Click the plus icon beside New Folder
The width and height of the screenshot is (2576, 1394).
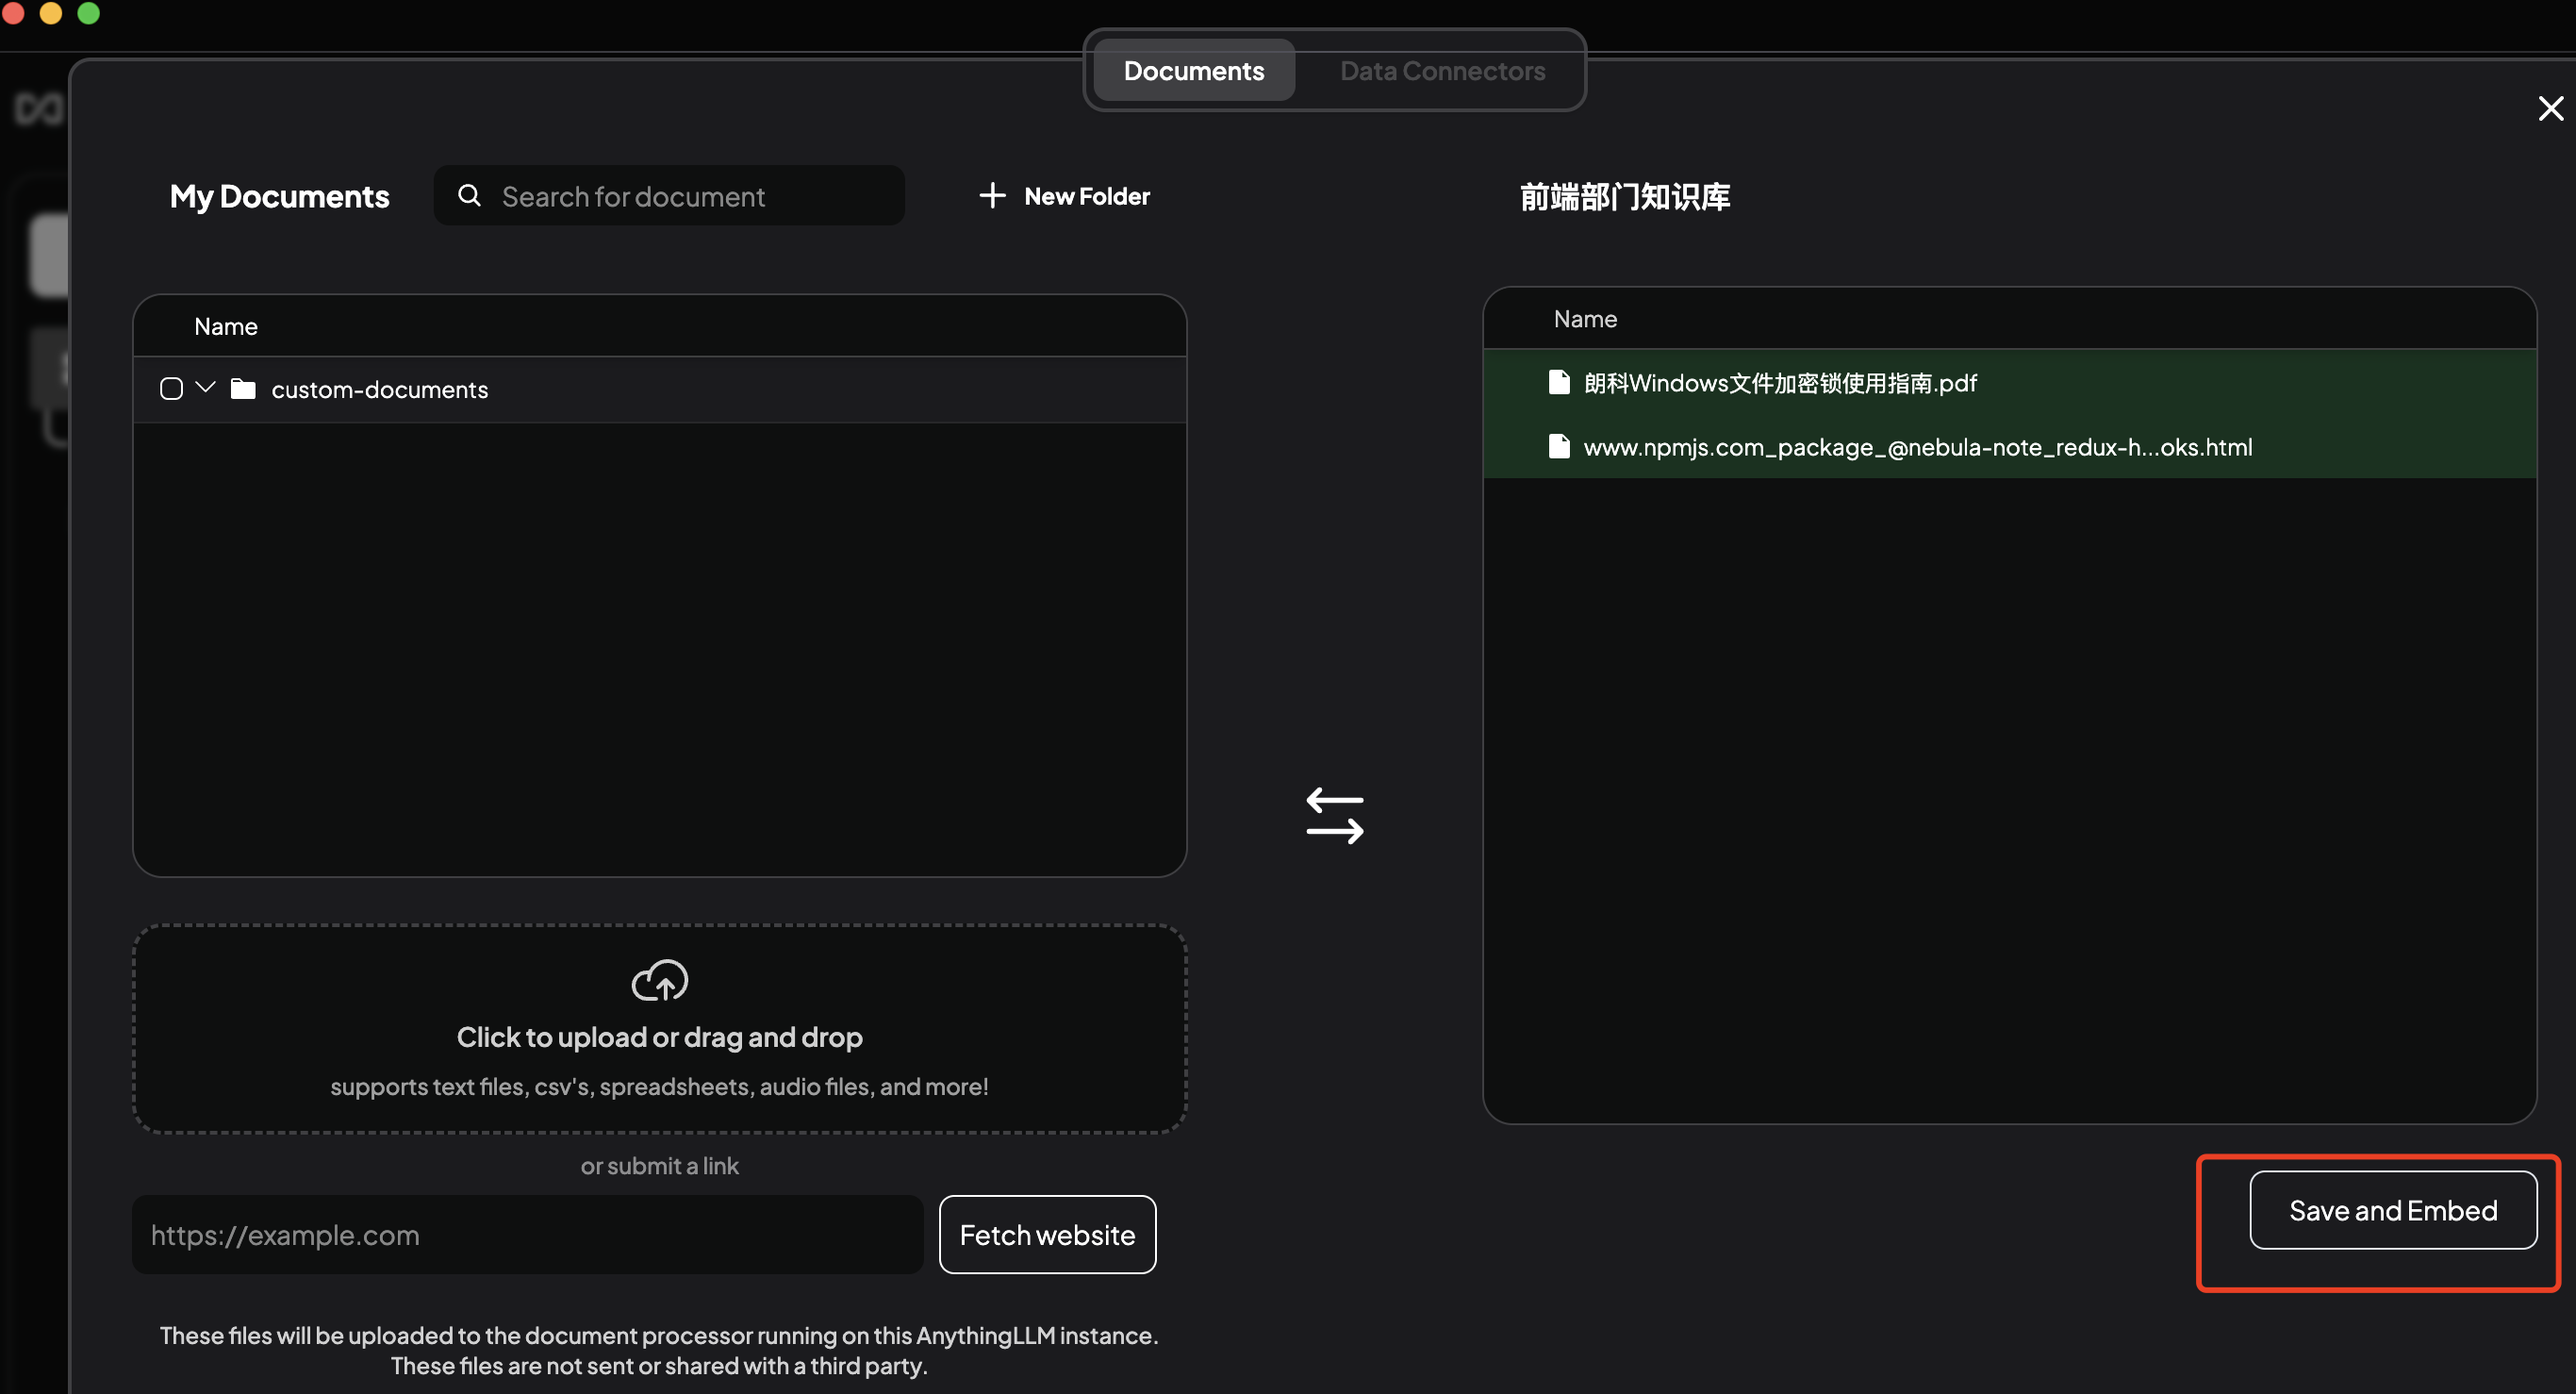[992, 195]
